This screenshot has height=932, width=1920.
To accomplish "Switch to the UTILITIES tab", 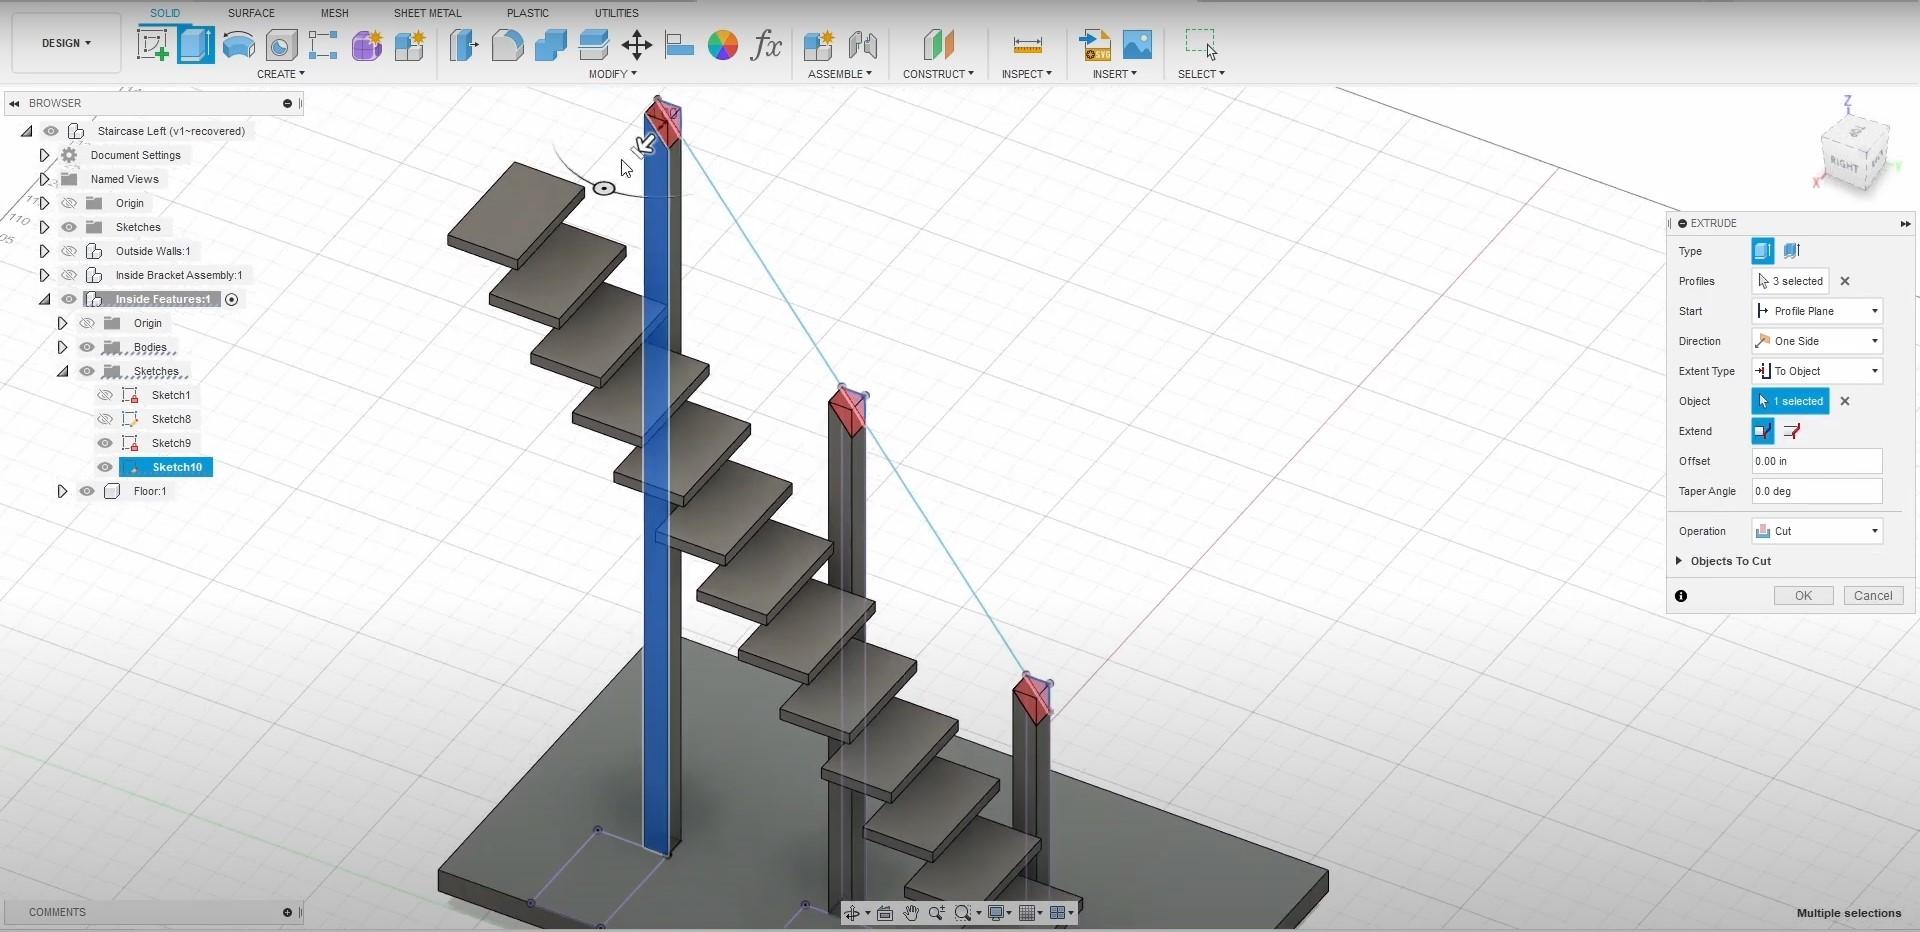I will [x=616, y=13].
